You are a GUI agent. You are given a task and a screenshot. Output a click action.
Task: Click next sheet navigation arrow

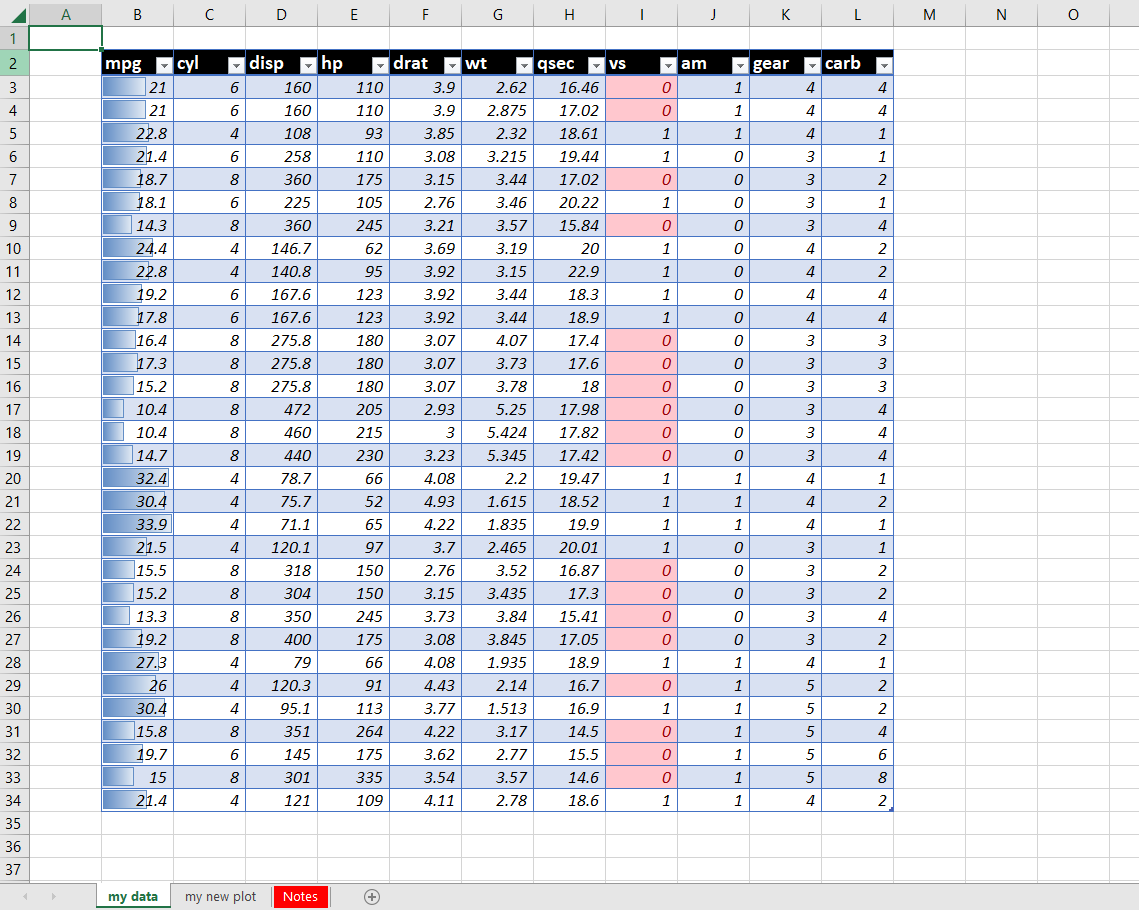[54, 897]
